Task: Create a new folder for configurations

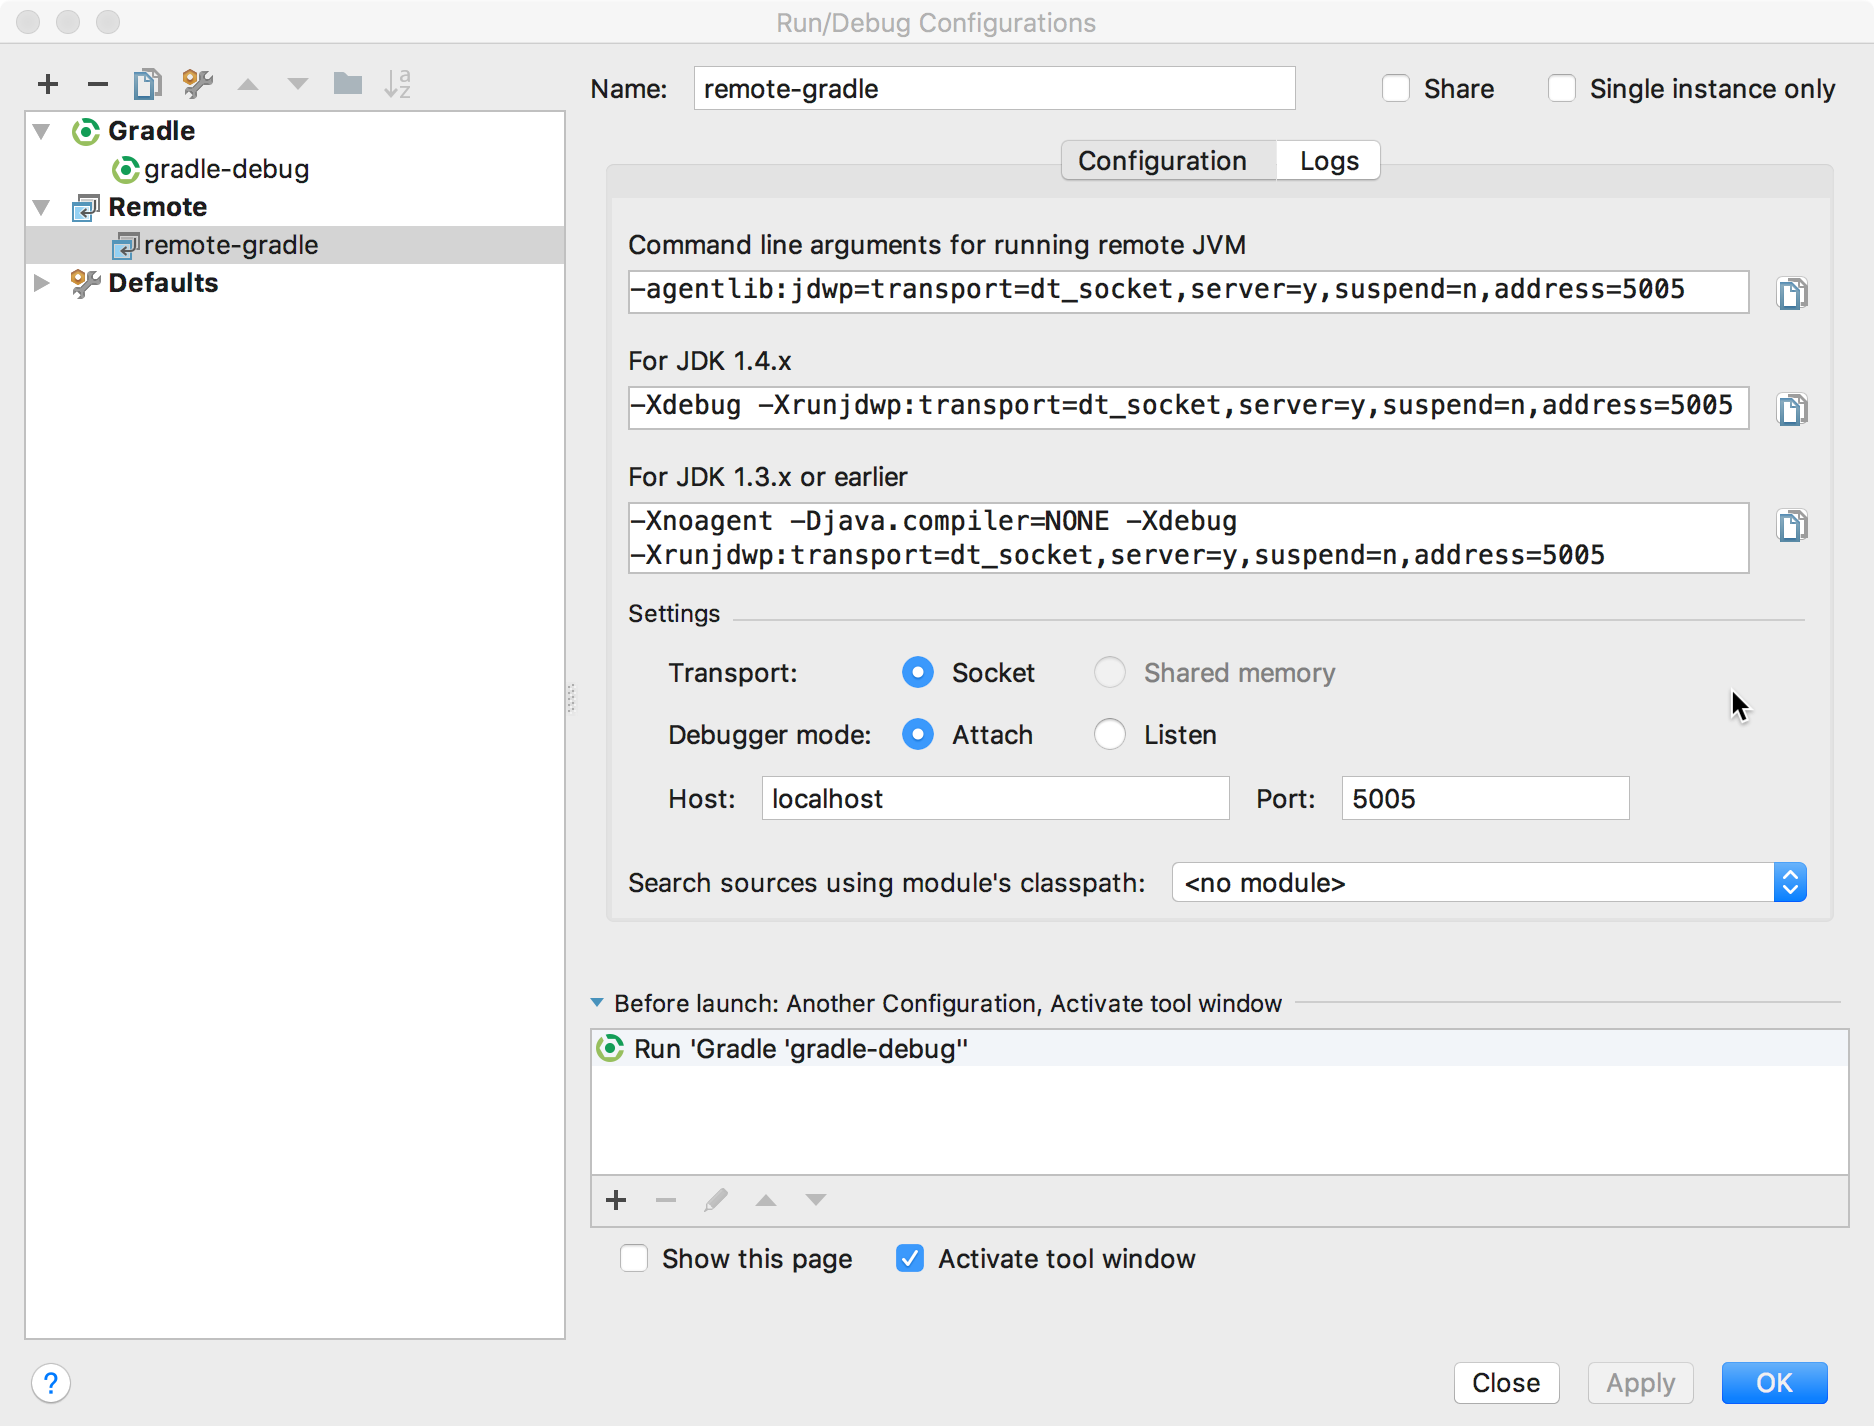Action: tap(348, 84)
